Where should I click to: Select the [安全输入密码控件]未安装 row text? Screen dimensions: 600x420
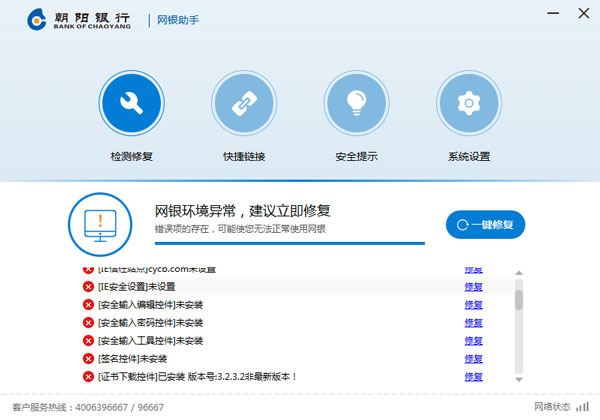click(150, 323)
